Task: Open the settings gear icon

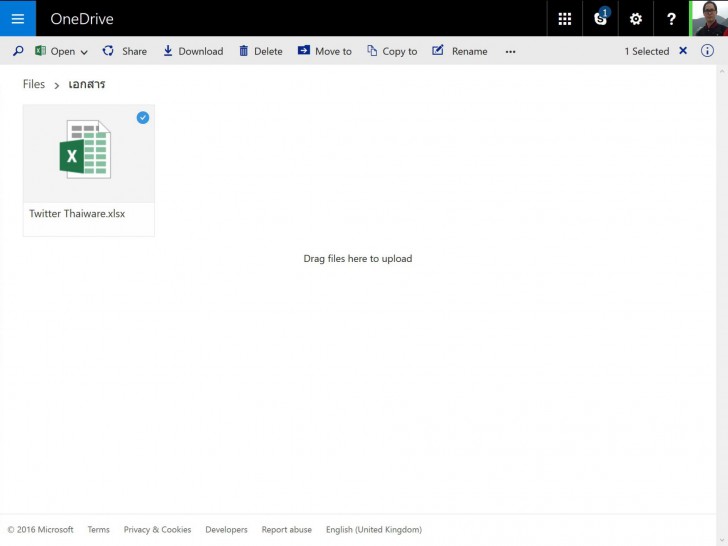Action: 636,19
